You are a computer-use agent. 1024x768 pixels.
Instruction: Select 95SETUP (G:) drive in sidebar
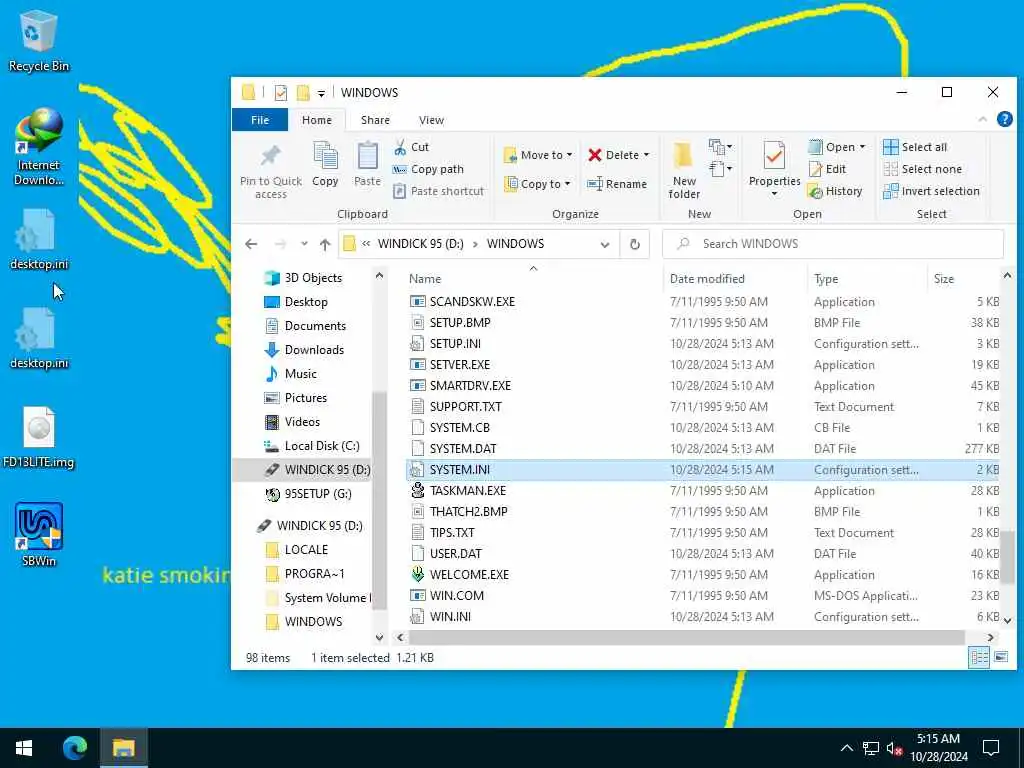pyautogui.click(x=309, y=494)
